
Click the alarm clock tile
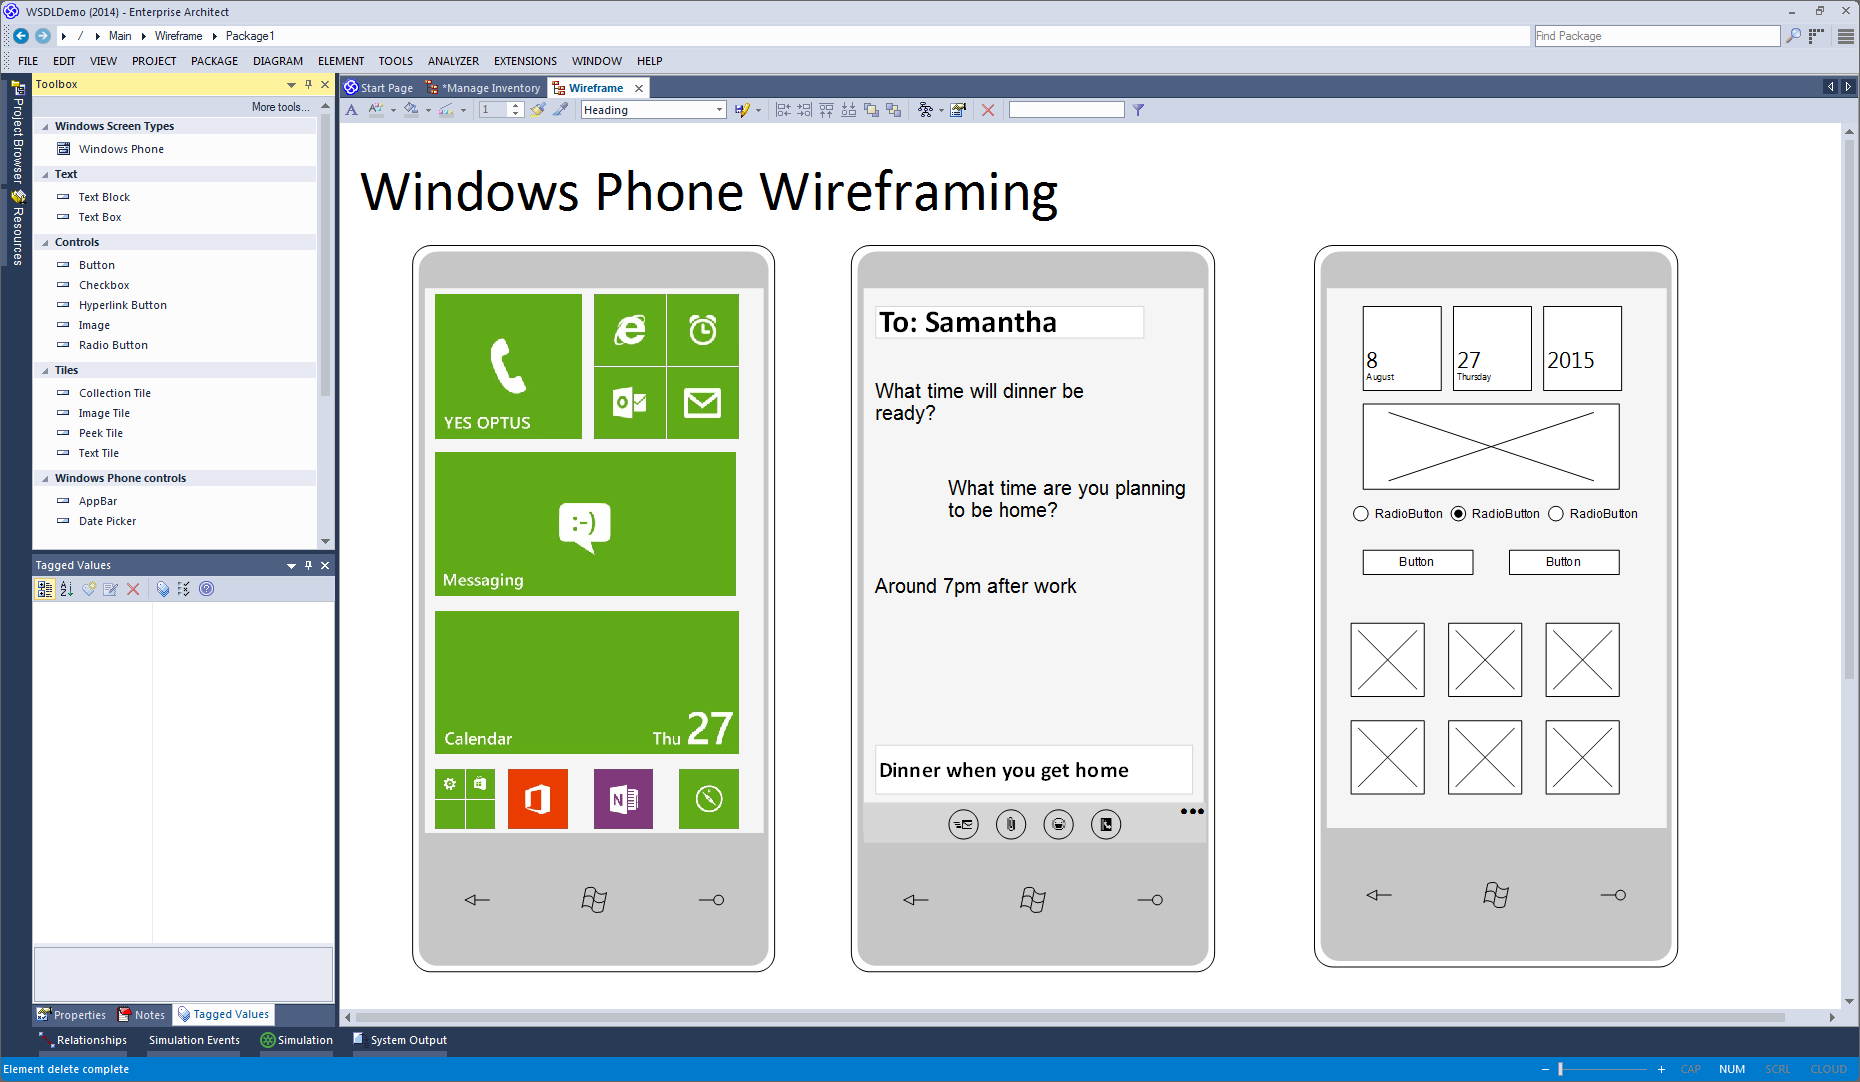pos(703,329)
